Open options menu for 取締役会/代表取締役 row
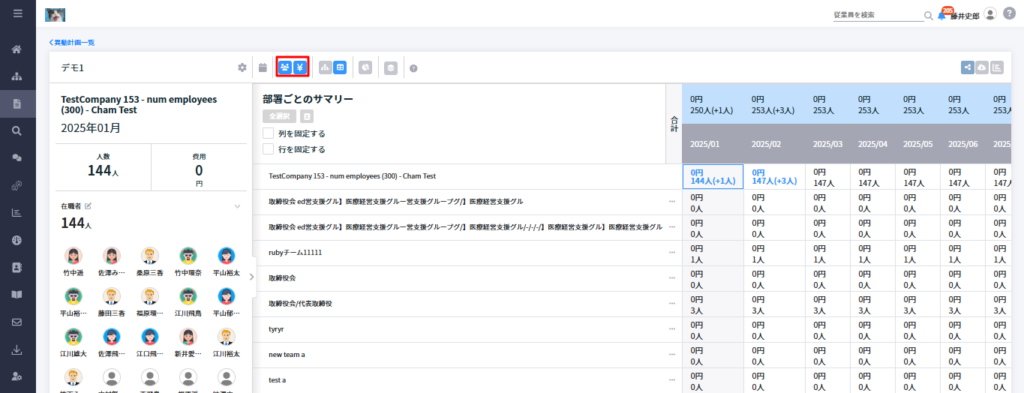This screenshot has height=393, width=1024. [672, 304]
